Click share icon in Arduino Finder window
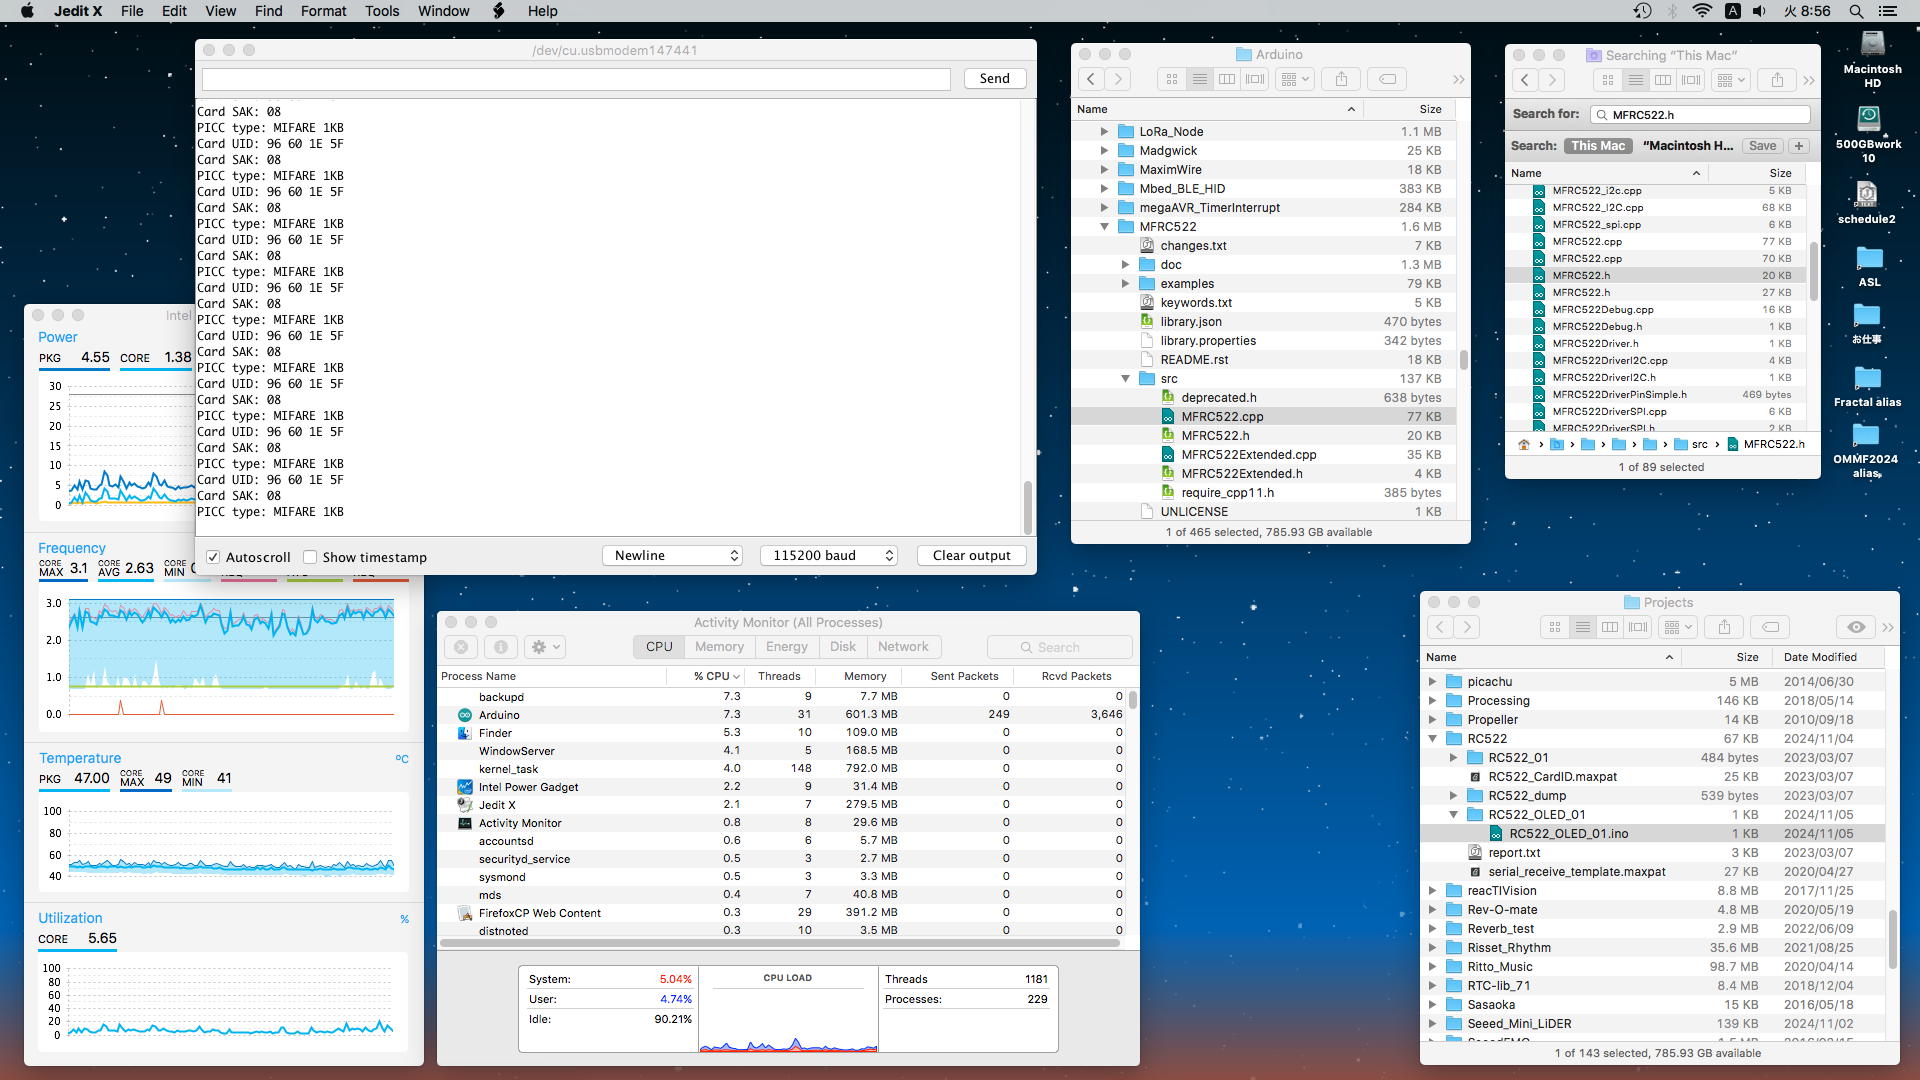 coord(1342,79)
